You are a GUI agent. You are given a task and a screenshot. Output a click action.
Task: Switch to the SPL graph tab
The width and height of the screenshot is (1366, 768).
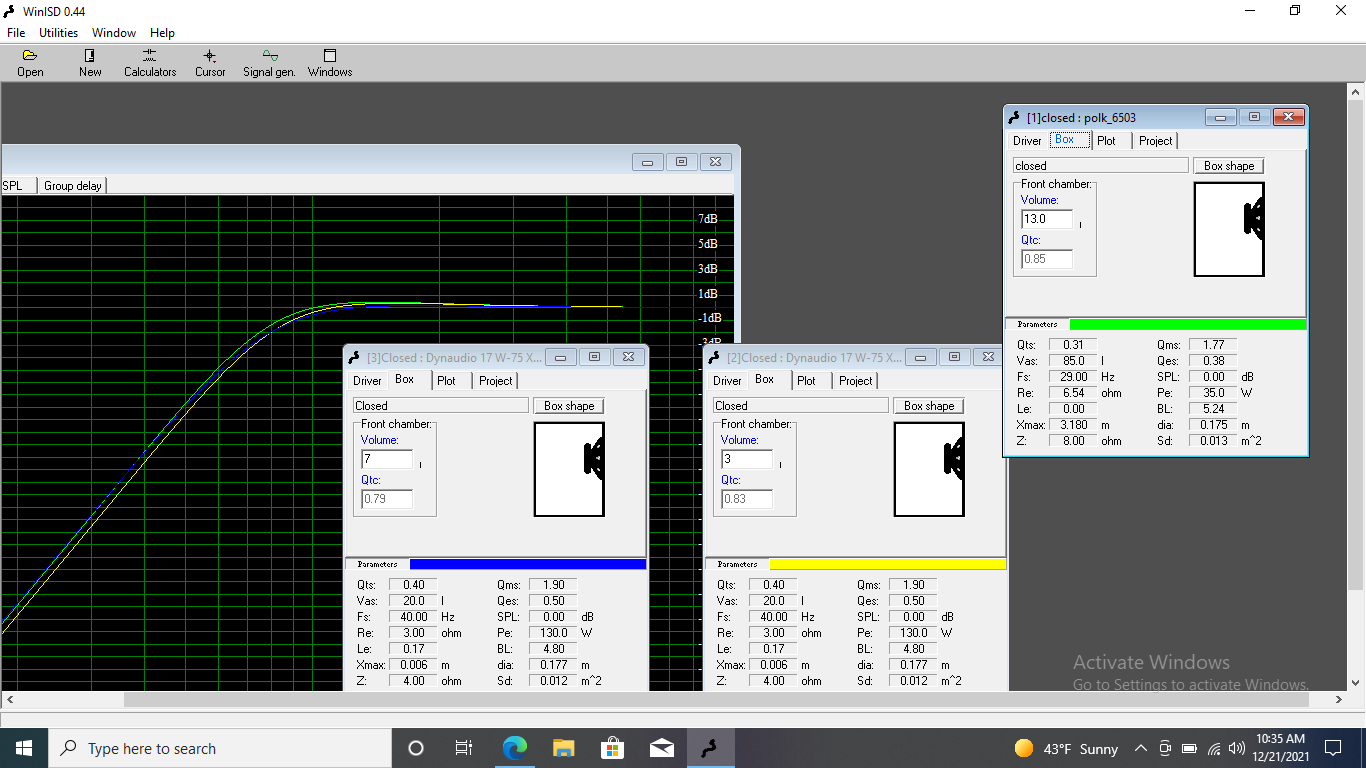pyautogui.click(x=17, y=185)
